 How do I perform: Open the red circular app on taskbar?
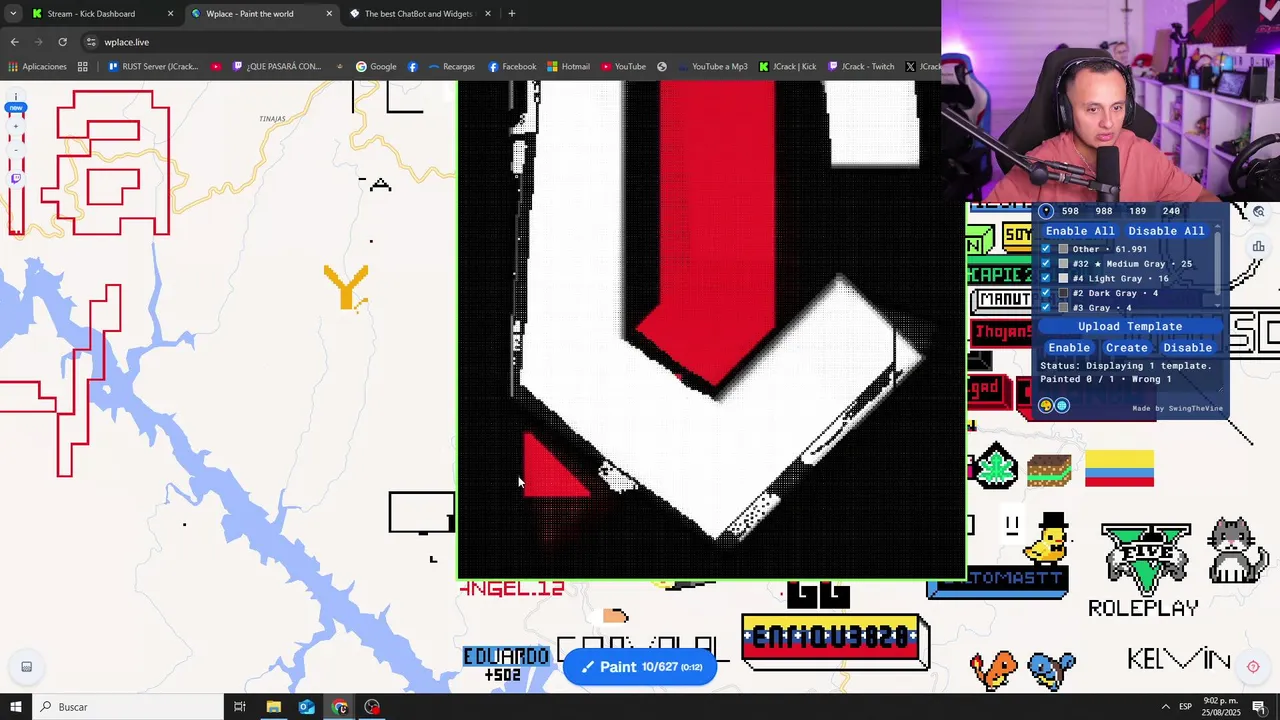coord(372,707)
